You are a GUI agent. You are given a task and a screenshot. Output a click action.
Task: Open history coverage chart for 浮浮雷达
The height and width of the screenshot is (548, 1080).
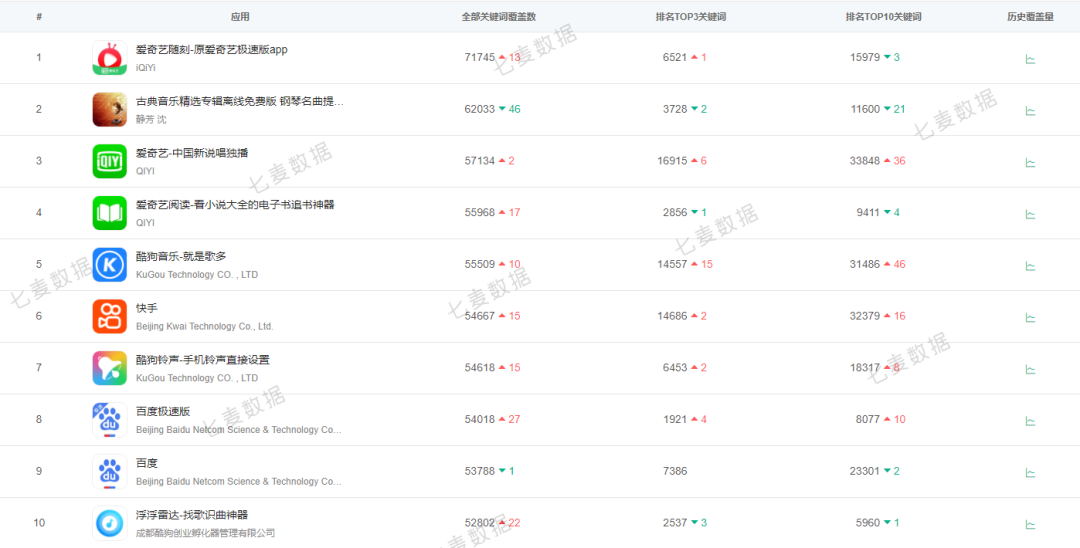pos(1030,524)
